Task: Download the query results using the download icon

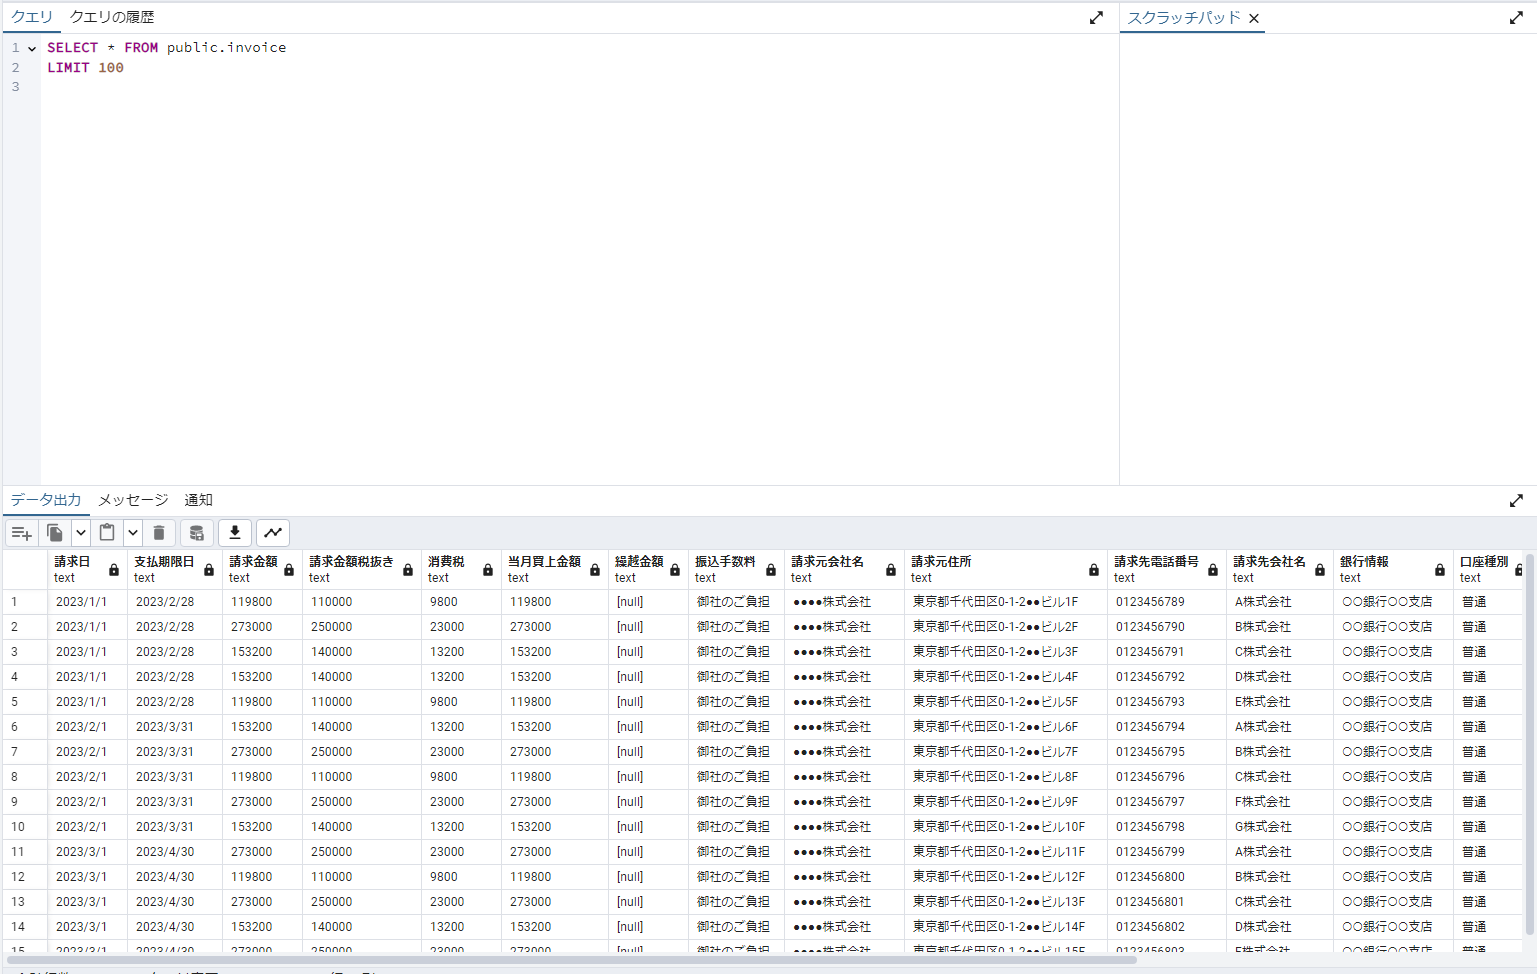Action: pyautogui.click(x=235, y=532)
